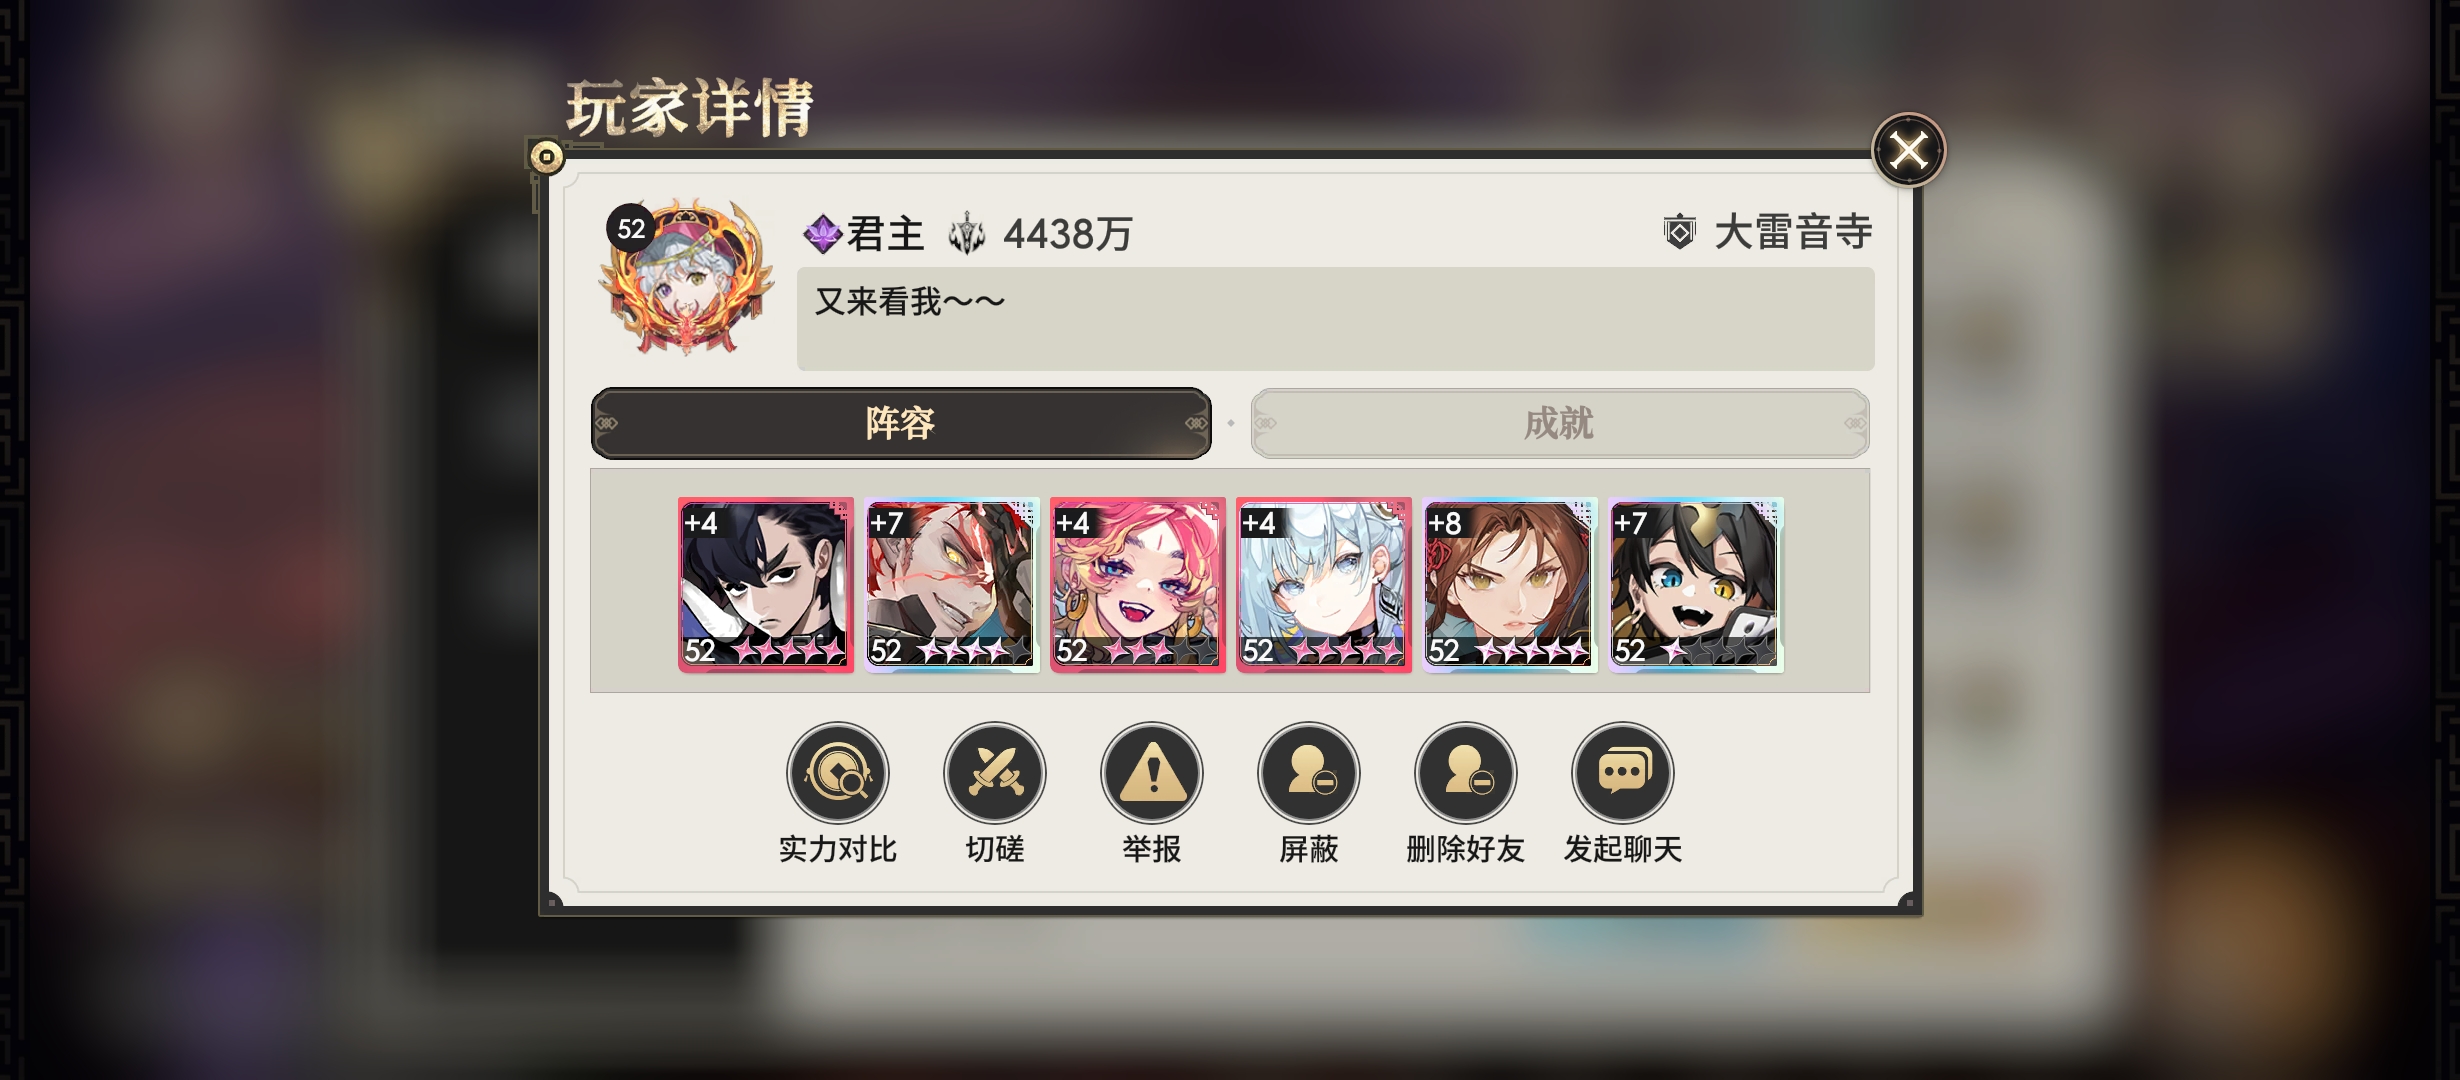Switch to the 成就 achievements tab
The image size is (2460, 1080).
1560,423
